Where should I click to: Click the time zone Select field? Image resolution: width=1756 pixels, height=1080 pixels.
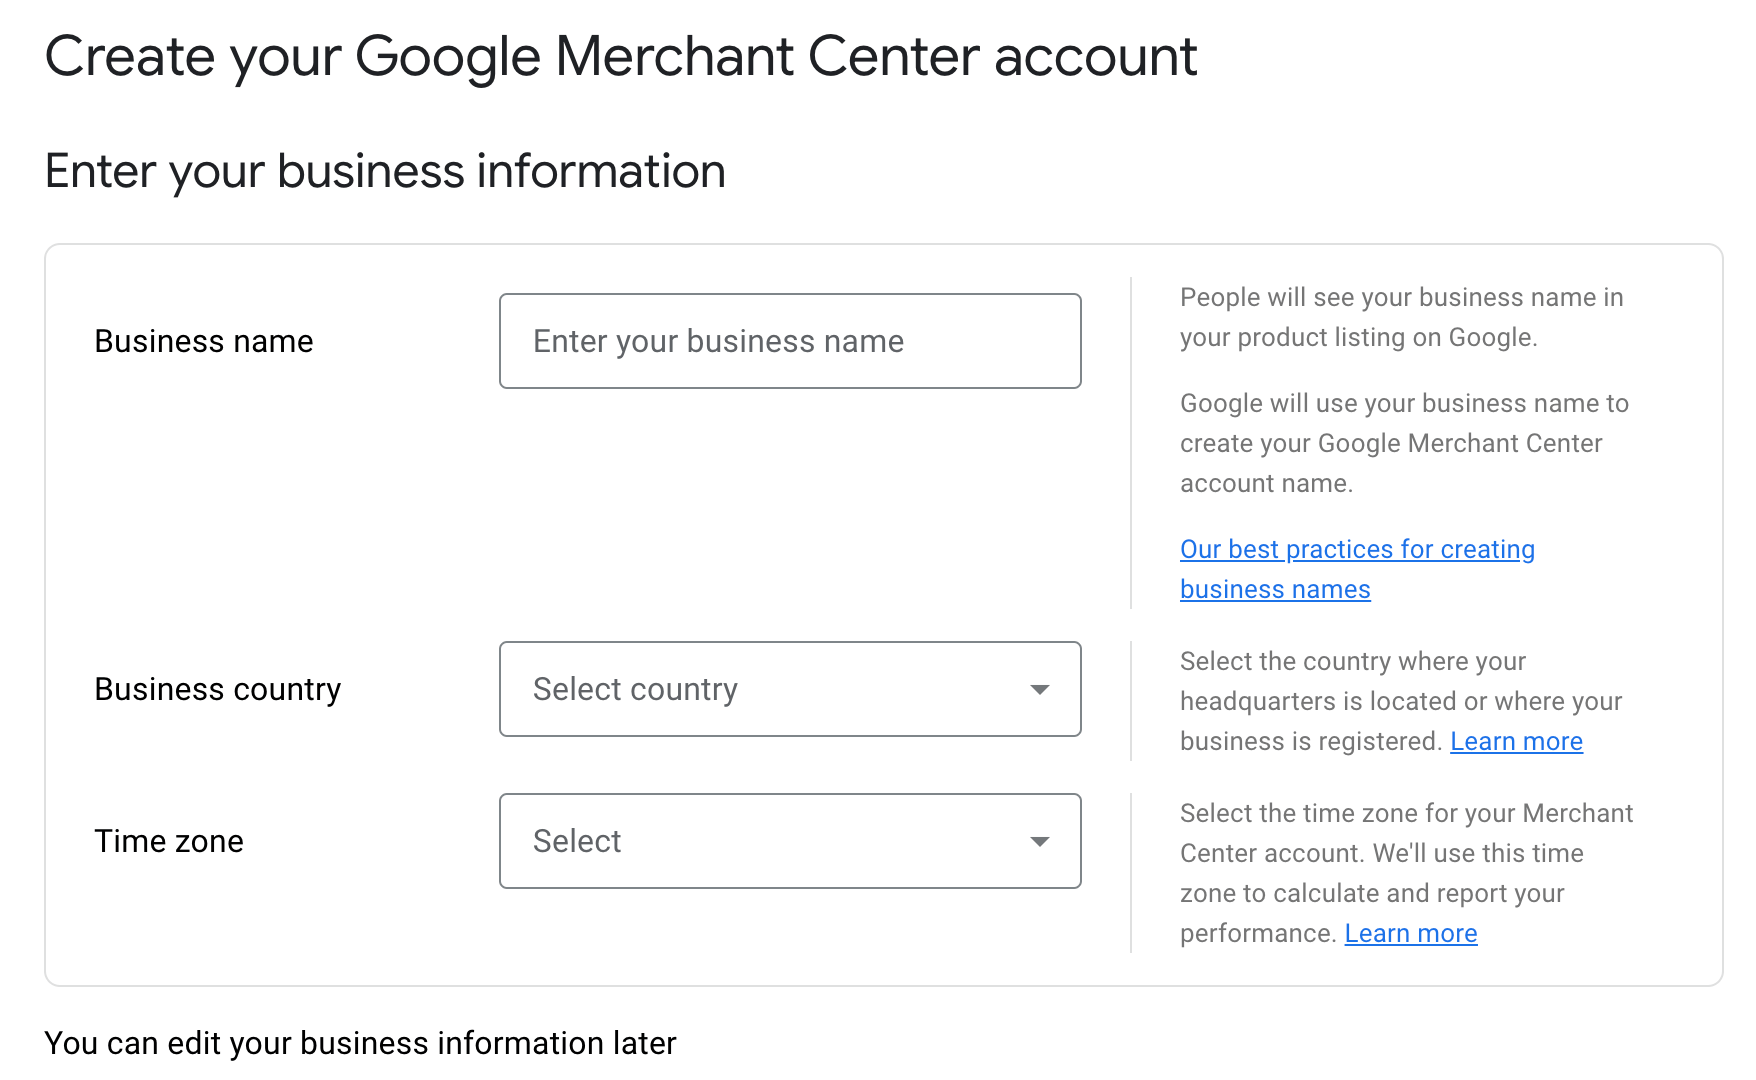point(790,841)
